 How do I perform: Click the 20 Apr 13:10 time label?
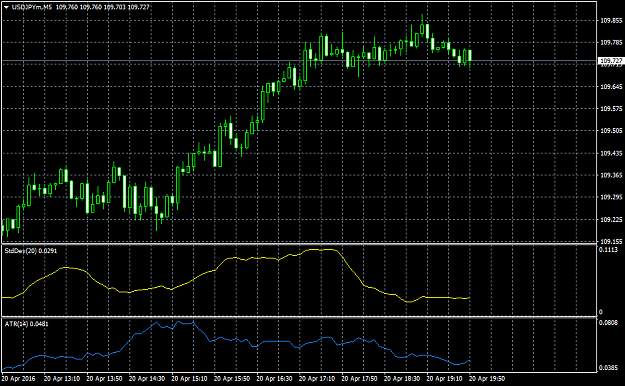click(x=62, y=378)
